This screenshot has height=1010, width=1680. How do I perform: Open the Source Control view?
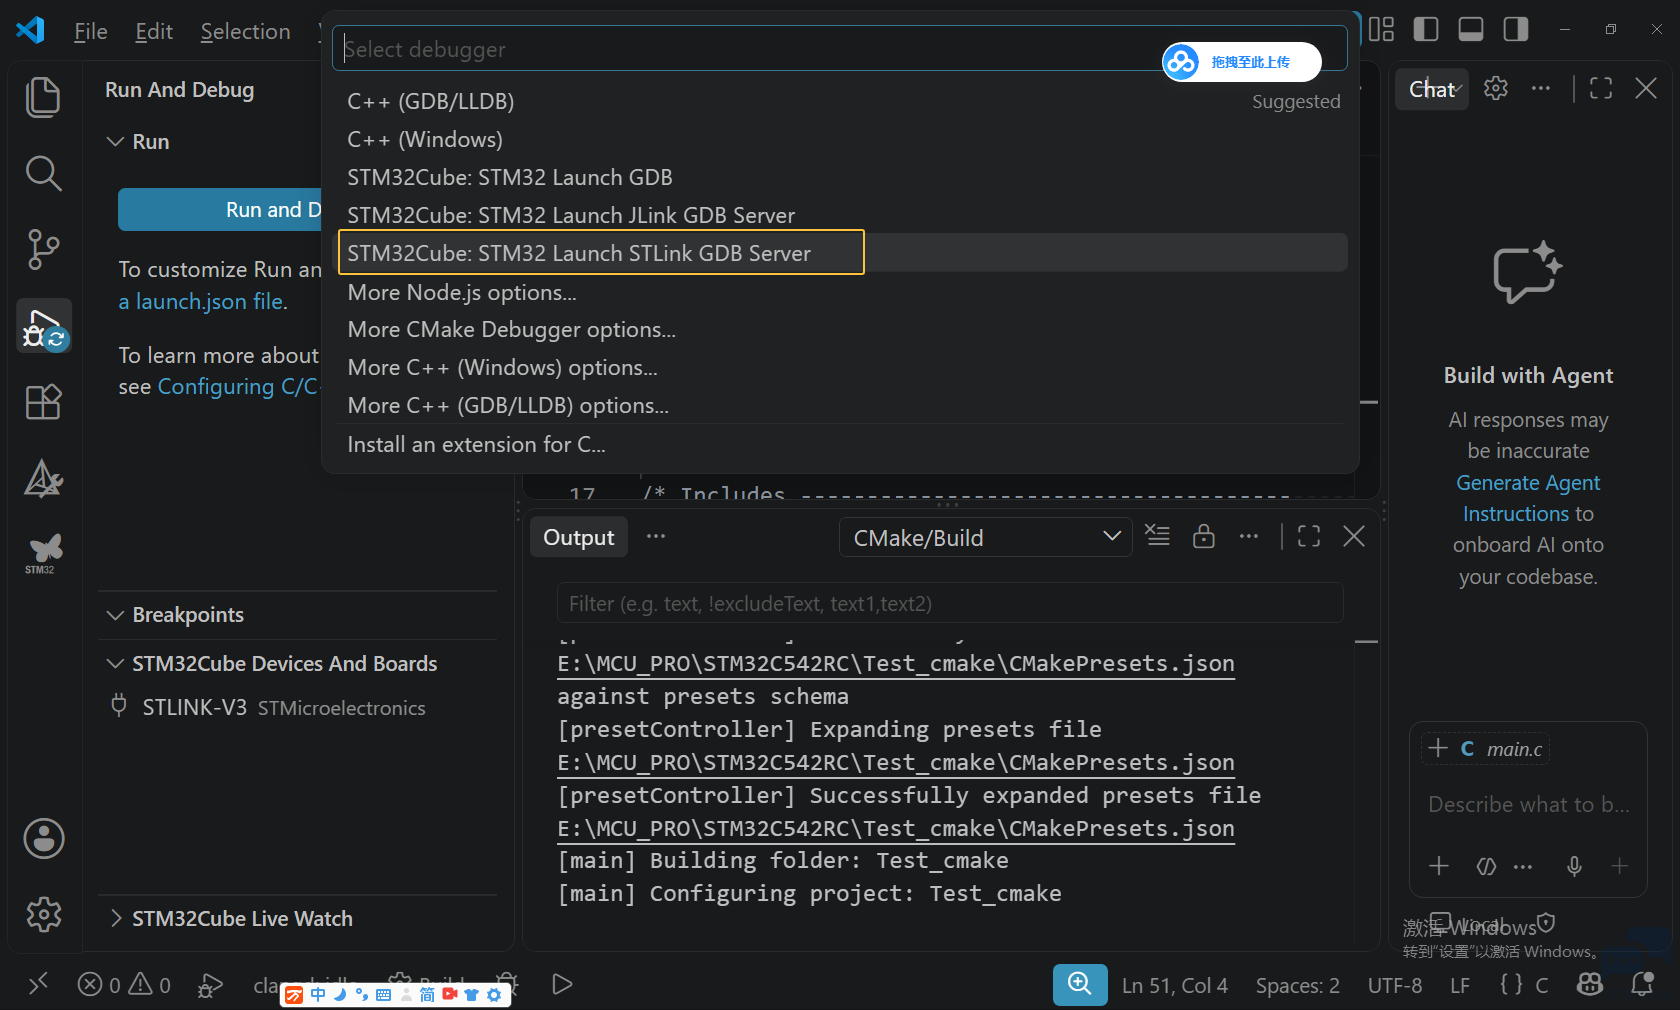click(x=43, y=249)
